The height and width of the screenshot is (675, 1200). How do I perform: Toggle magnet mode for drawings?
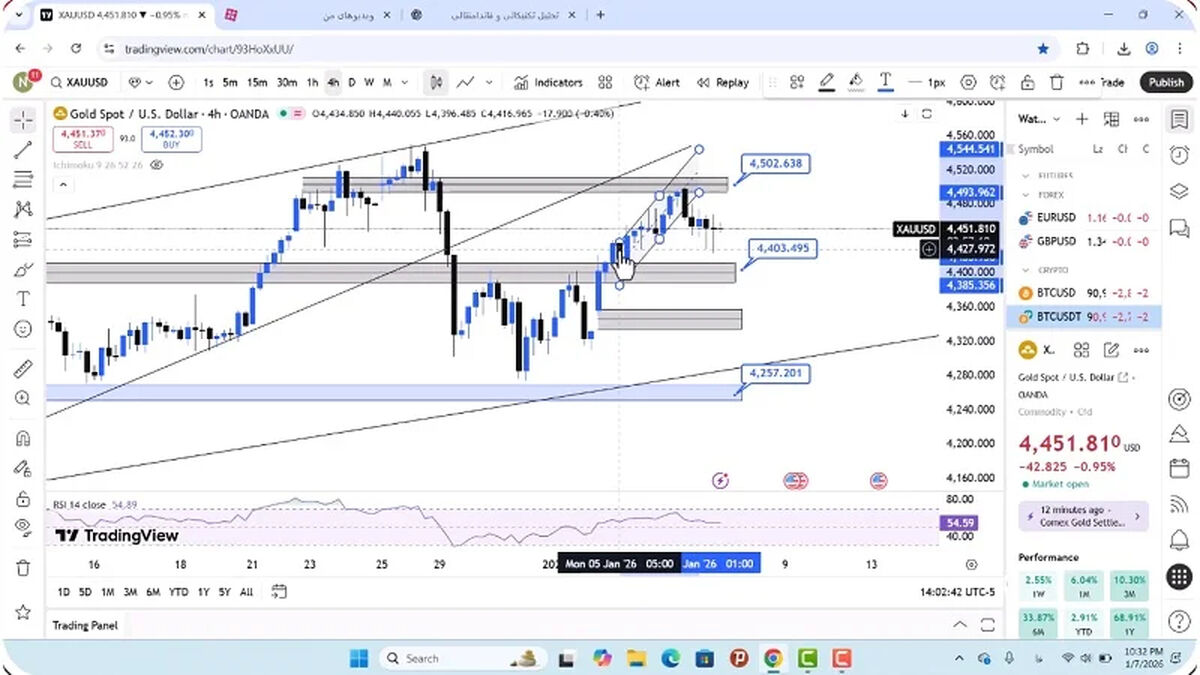point(23,438)
